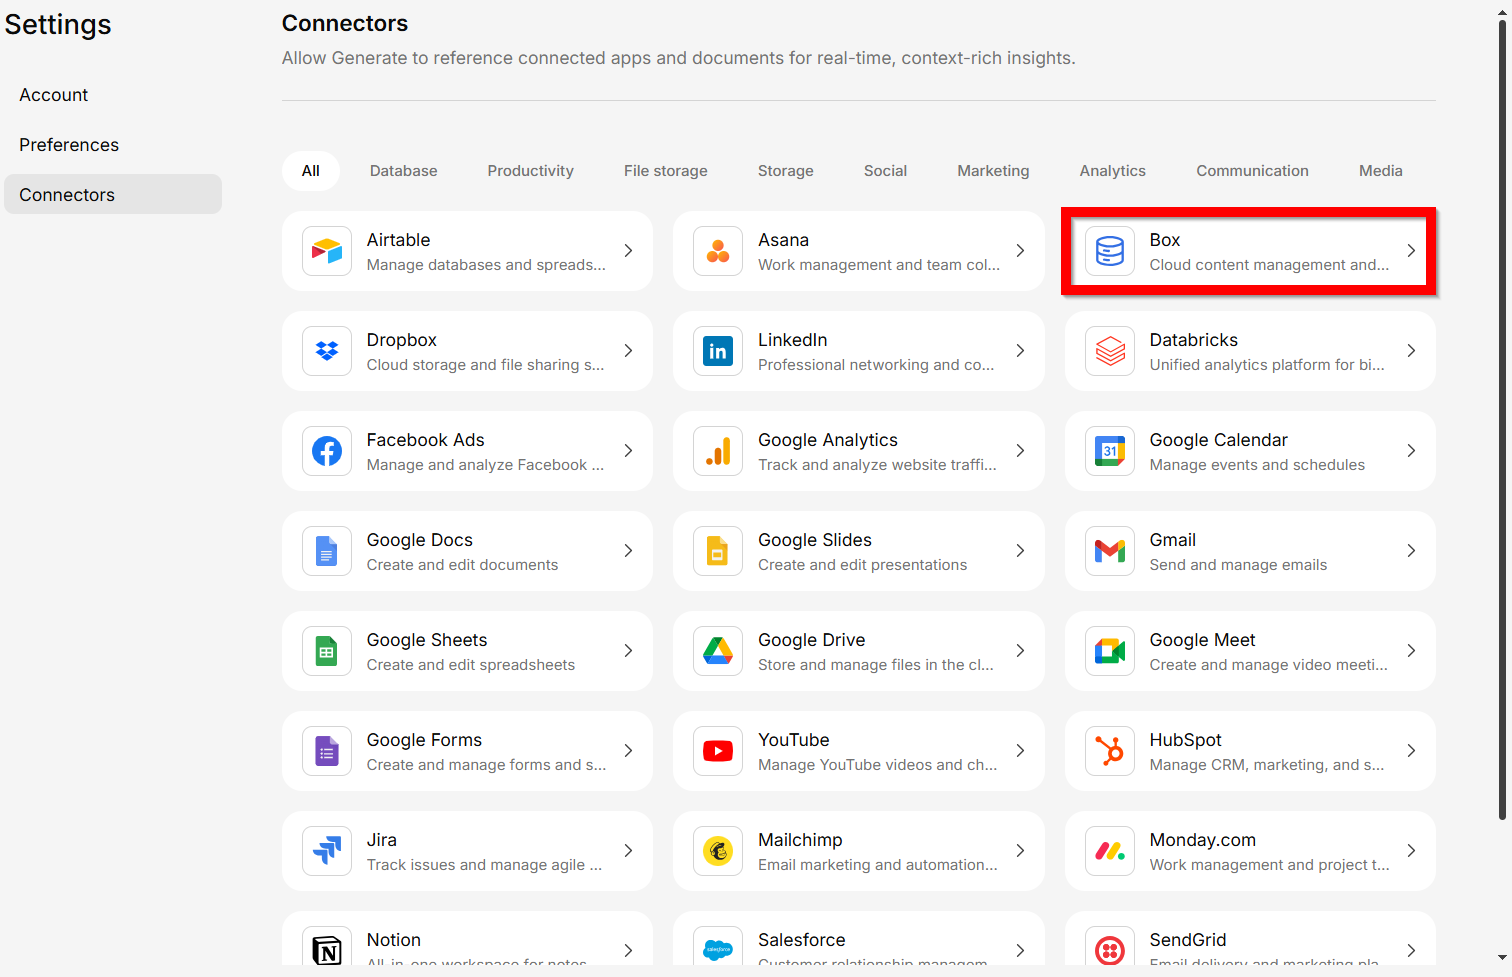
Task: Switch to the Database filter tab
Action: click(x=403, y=171)
